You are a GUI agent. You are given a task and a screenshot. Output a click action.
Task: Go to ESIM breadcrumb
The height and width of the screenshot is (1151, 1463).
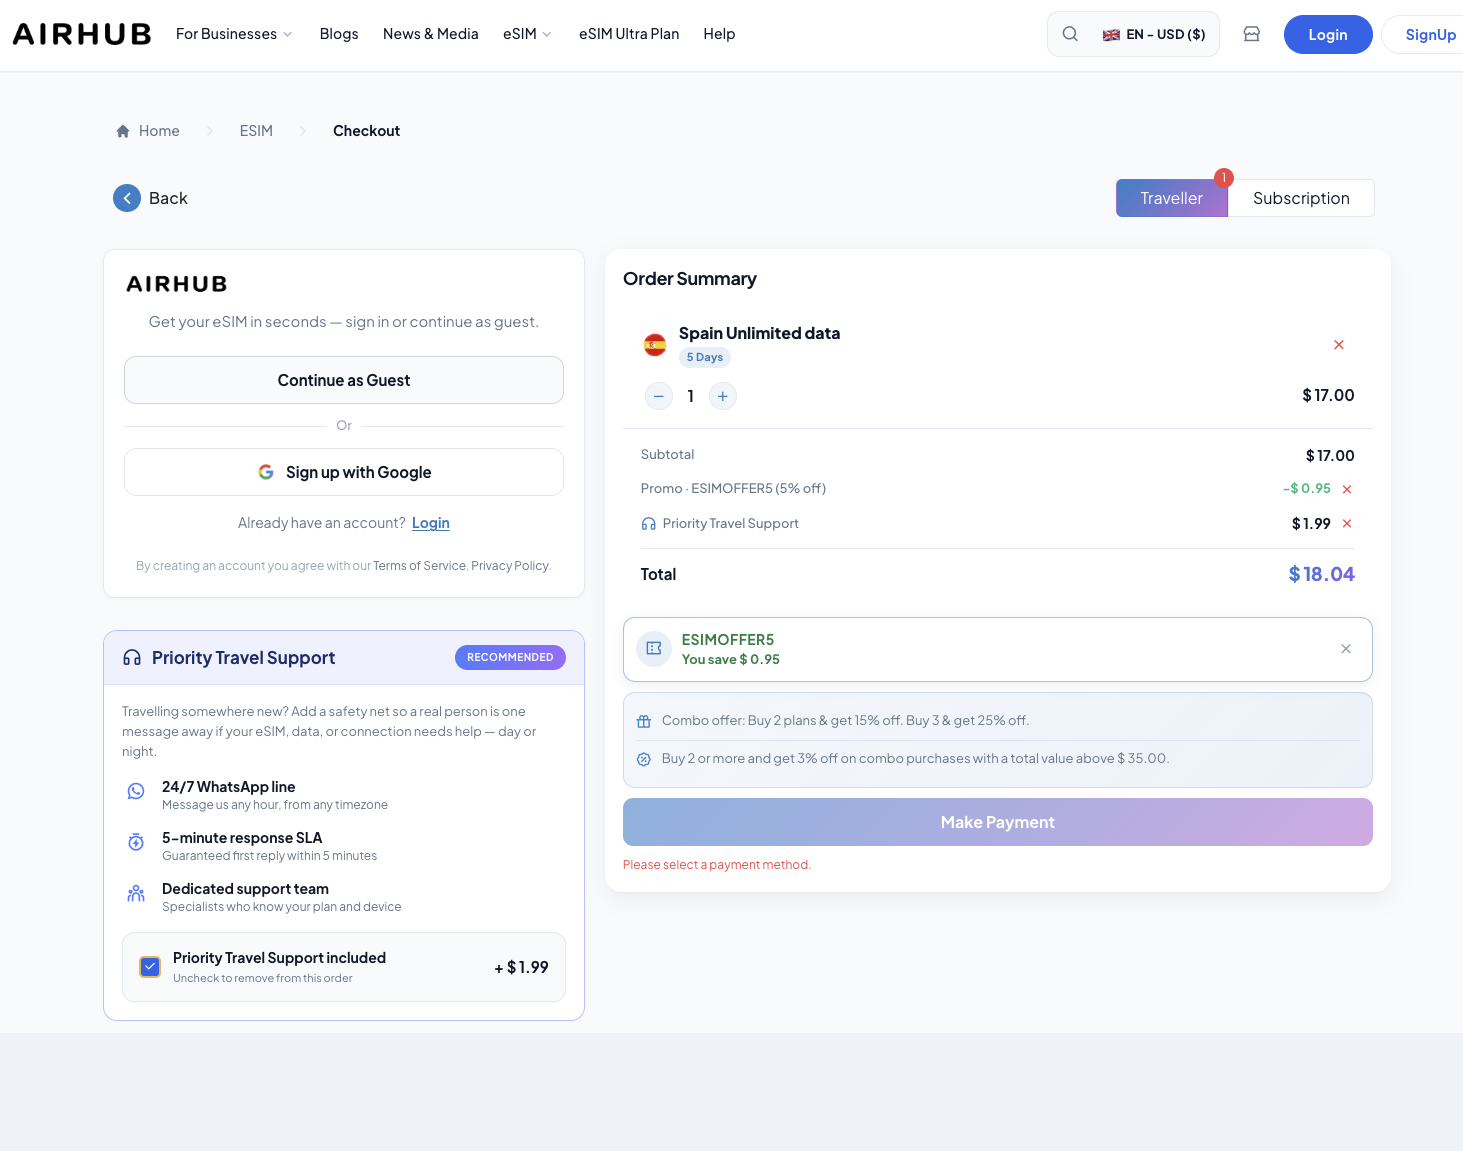[x=256, y=131]
